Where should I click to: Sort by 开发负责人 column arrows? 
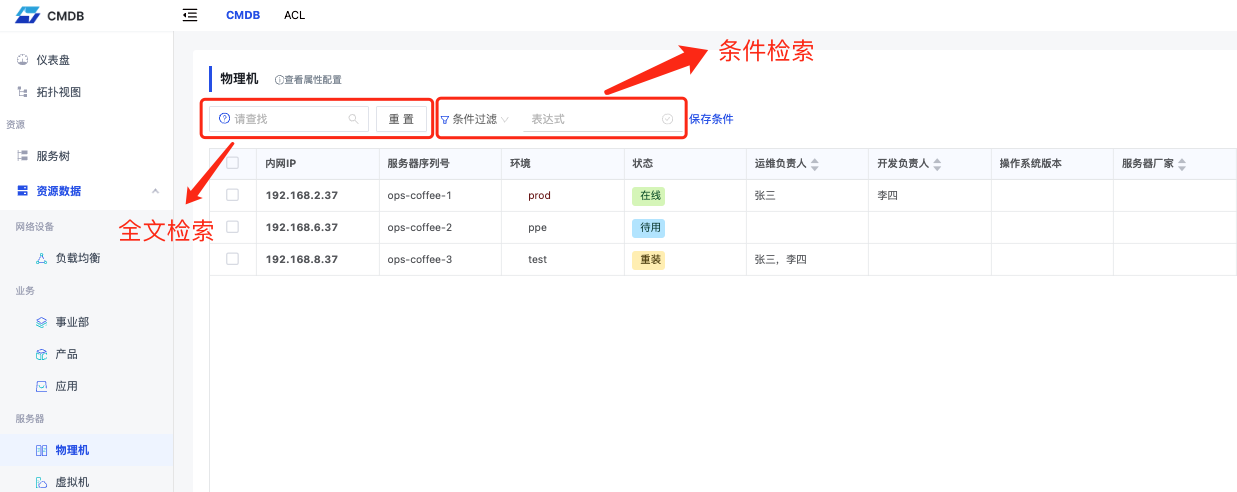tap(937, 164)
